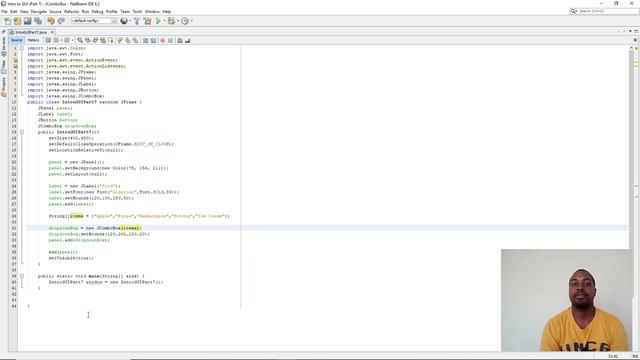Expand the Profile project dropdown arrow
Viewport: 640px width, 360px height.
(191, 21)
